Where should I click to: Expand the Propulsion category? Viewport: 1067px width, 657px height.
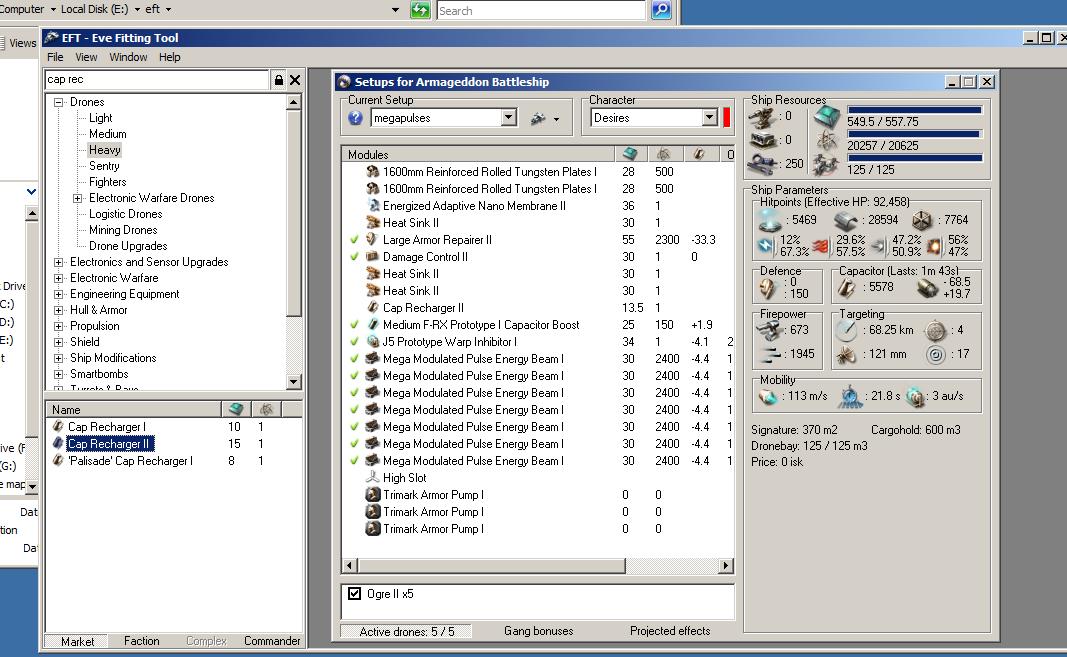click(59, 326)
